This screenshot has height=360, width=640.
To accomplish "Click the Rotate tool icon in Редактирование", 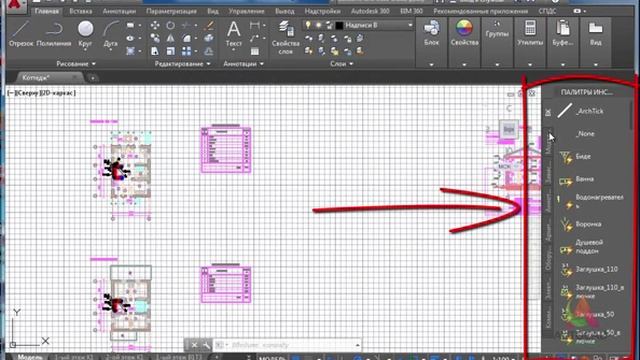I will pos(170,26).
